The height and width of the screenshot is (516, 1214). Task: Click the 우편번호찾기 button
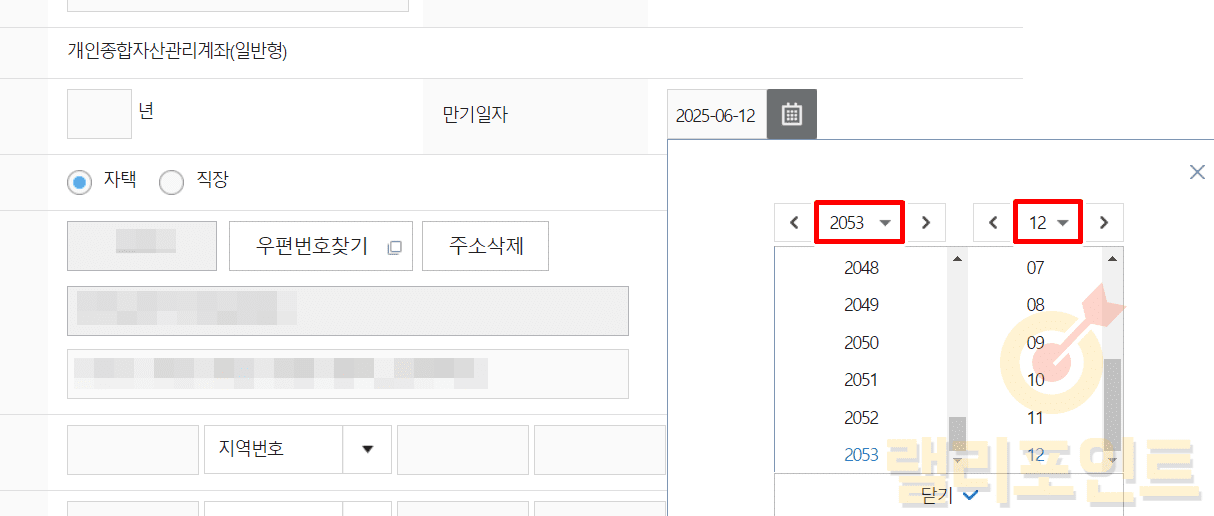tap(320, 246)
